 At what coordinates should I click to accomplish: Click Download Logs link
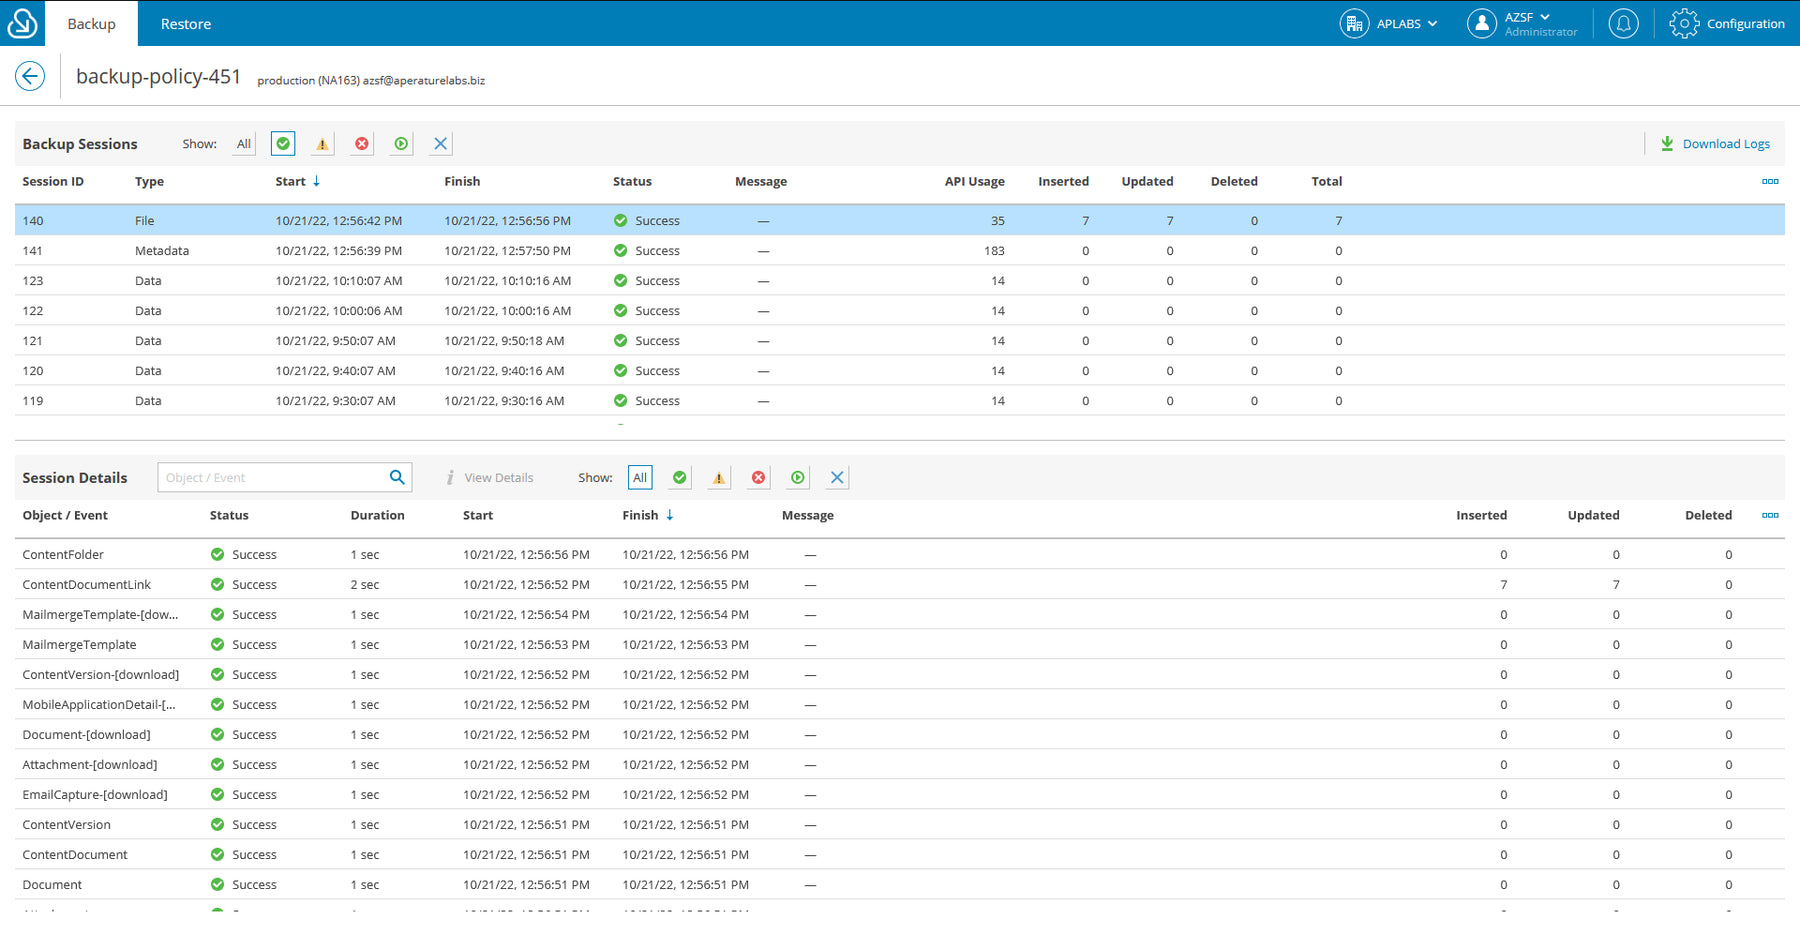1715,144
